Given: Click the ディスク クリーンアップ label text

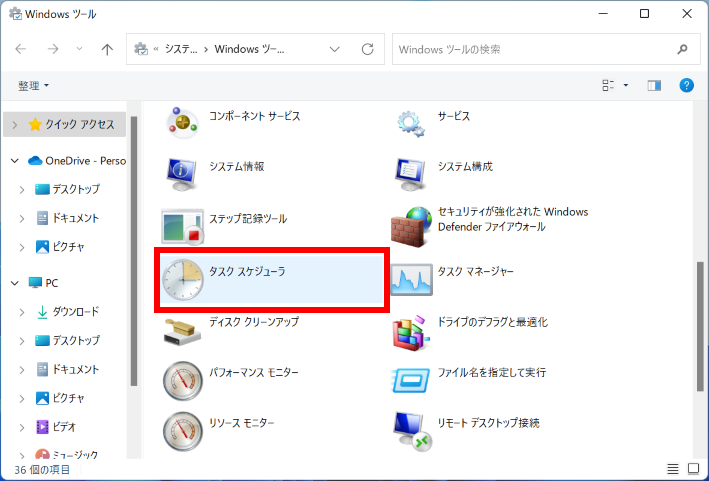Looking at the screenshot, I should click(x=254, y=321).
